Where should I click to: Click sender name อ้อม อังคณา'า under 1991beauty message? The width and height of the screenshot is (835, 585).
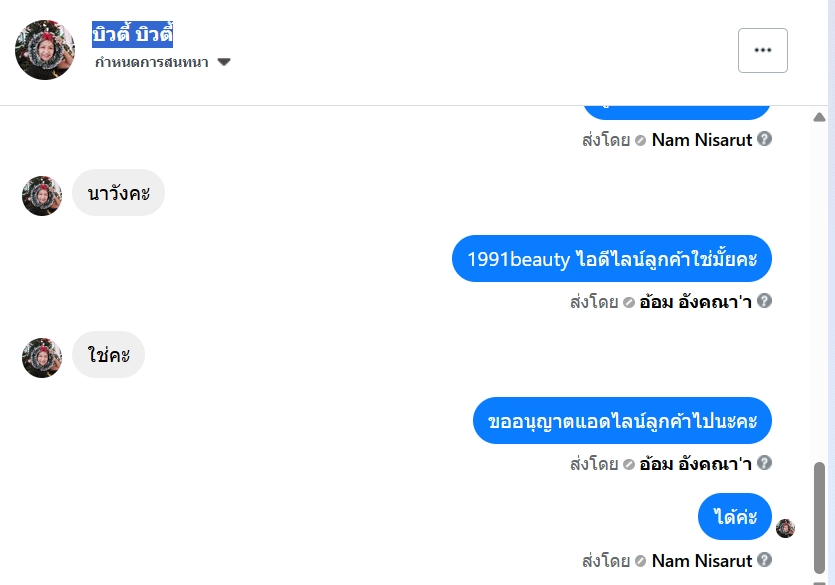click(696, 301)
